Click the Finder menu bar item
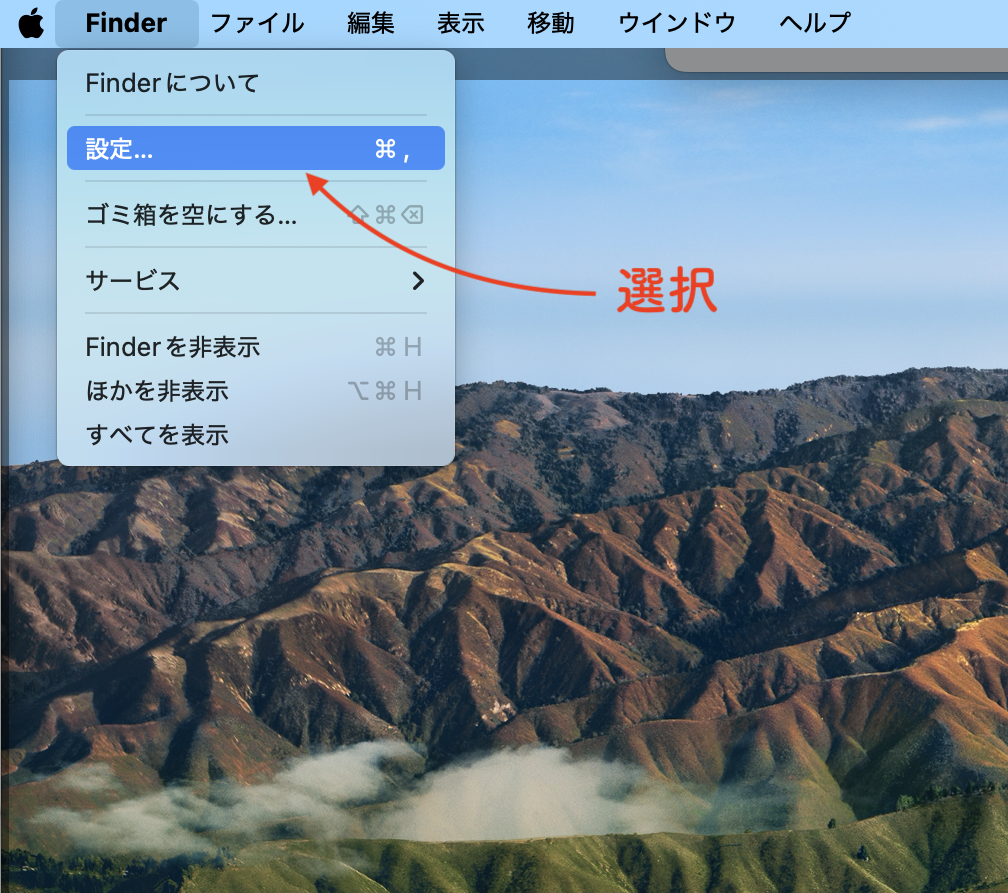The height and width of the screenshot is (893, 1008). [127, 24]
